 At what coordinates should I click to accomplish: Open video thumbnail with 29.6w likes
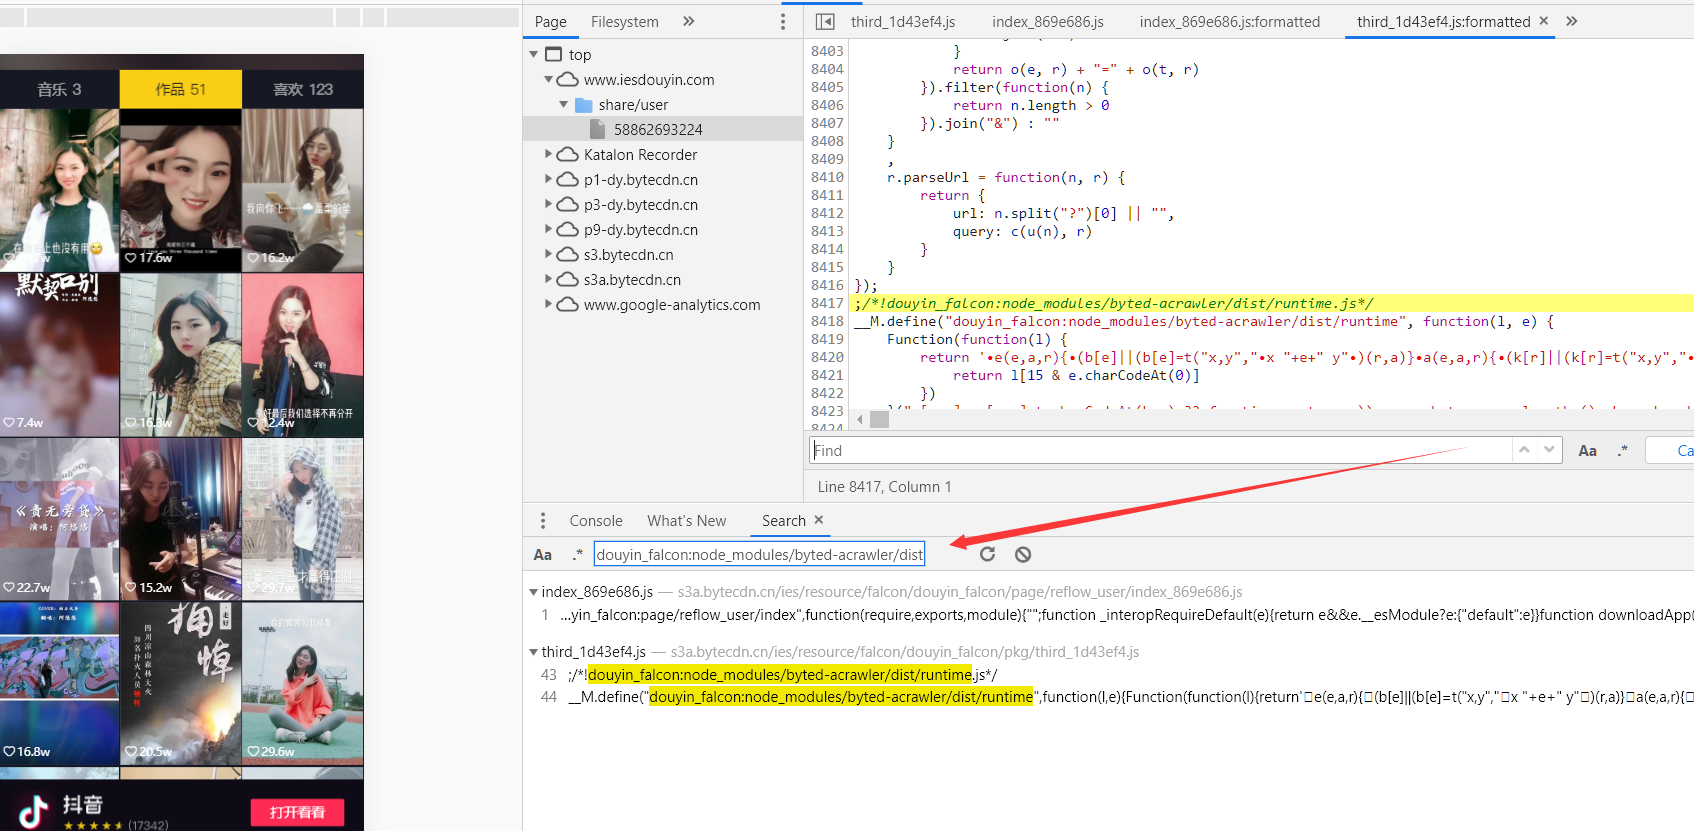(303, 683)
